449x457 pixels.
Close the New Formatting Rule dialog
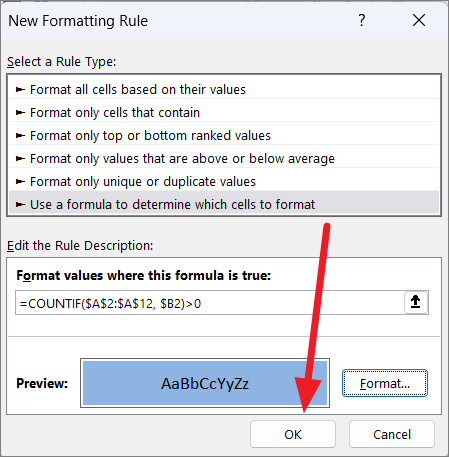pos(419,20)
